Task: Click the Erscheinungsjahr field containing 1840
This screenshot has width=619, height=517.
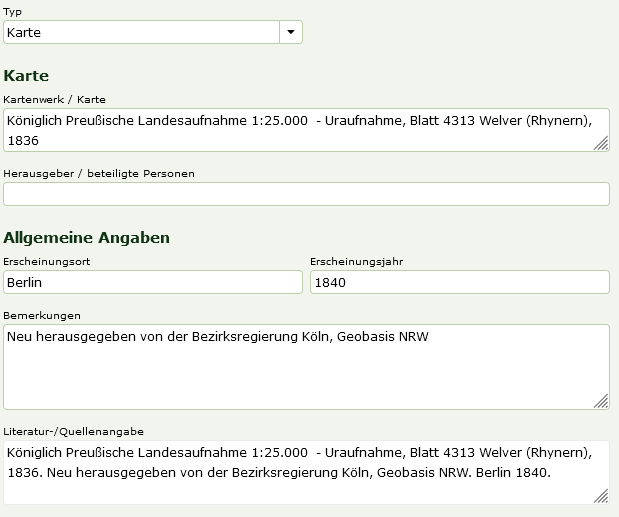Action: [x=460, y=282]
